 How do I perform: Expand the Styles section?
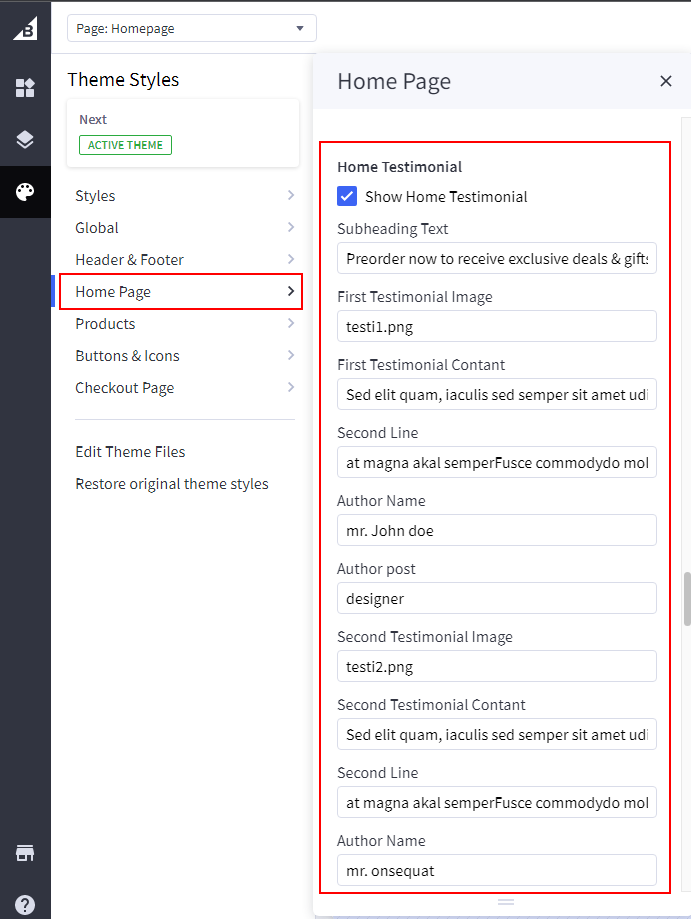(x=185, y=196)
